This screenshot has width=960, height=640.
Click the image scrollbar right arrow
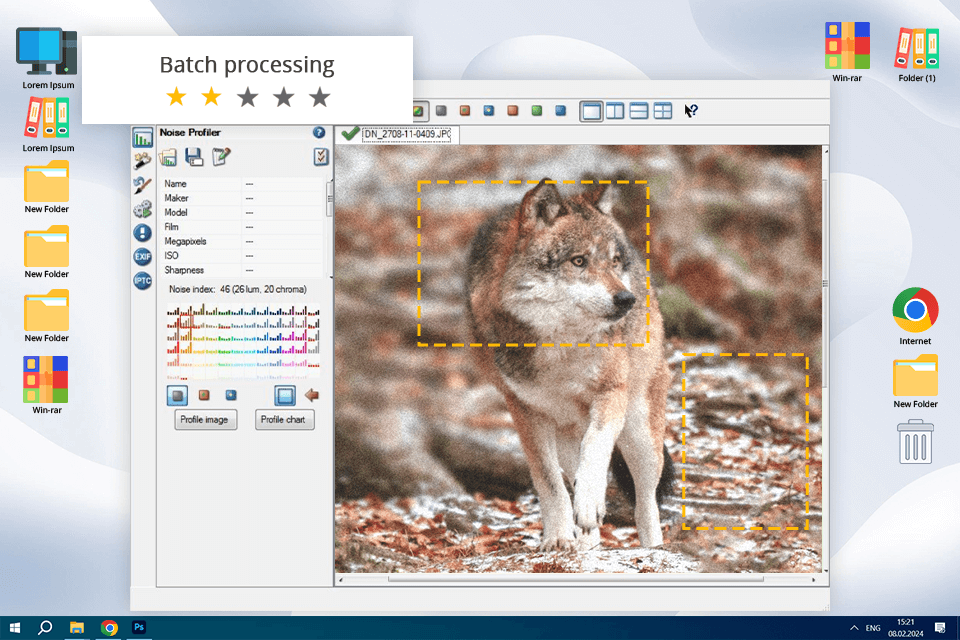tap(814, 579)
